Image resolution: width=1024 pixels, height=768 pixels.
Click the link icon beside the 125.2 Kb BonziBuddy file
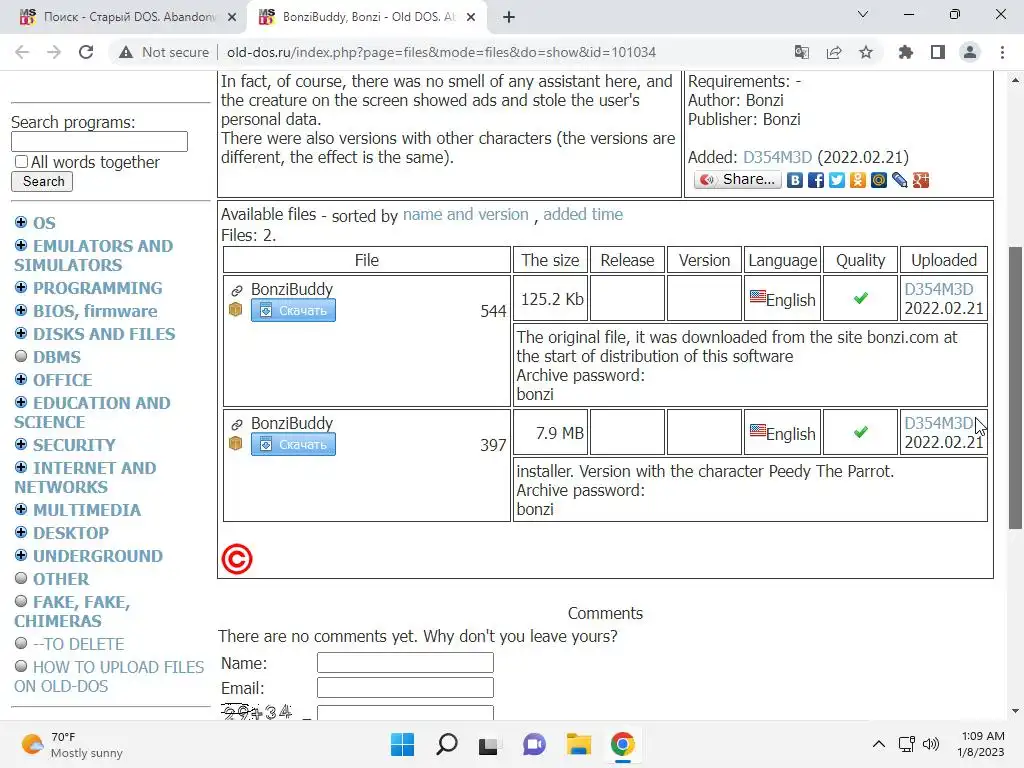click(236, 290)
